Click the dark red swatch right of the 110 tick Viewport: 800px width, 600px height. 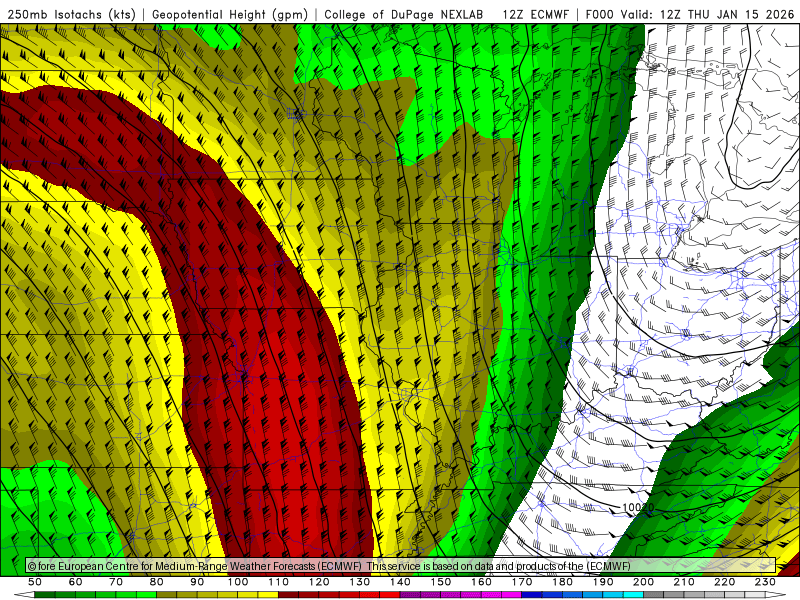(x=288, y=595)
